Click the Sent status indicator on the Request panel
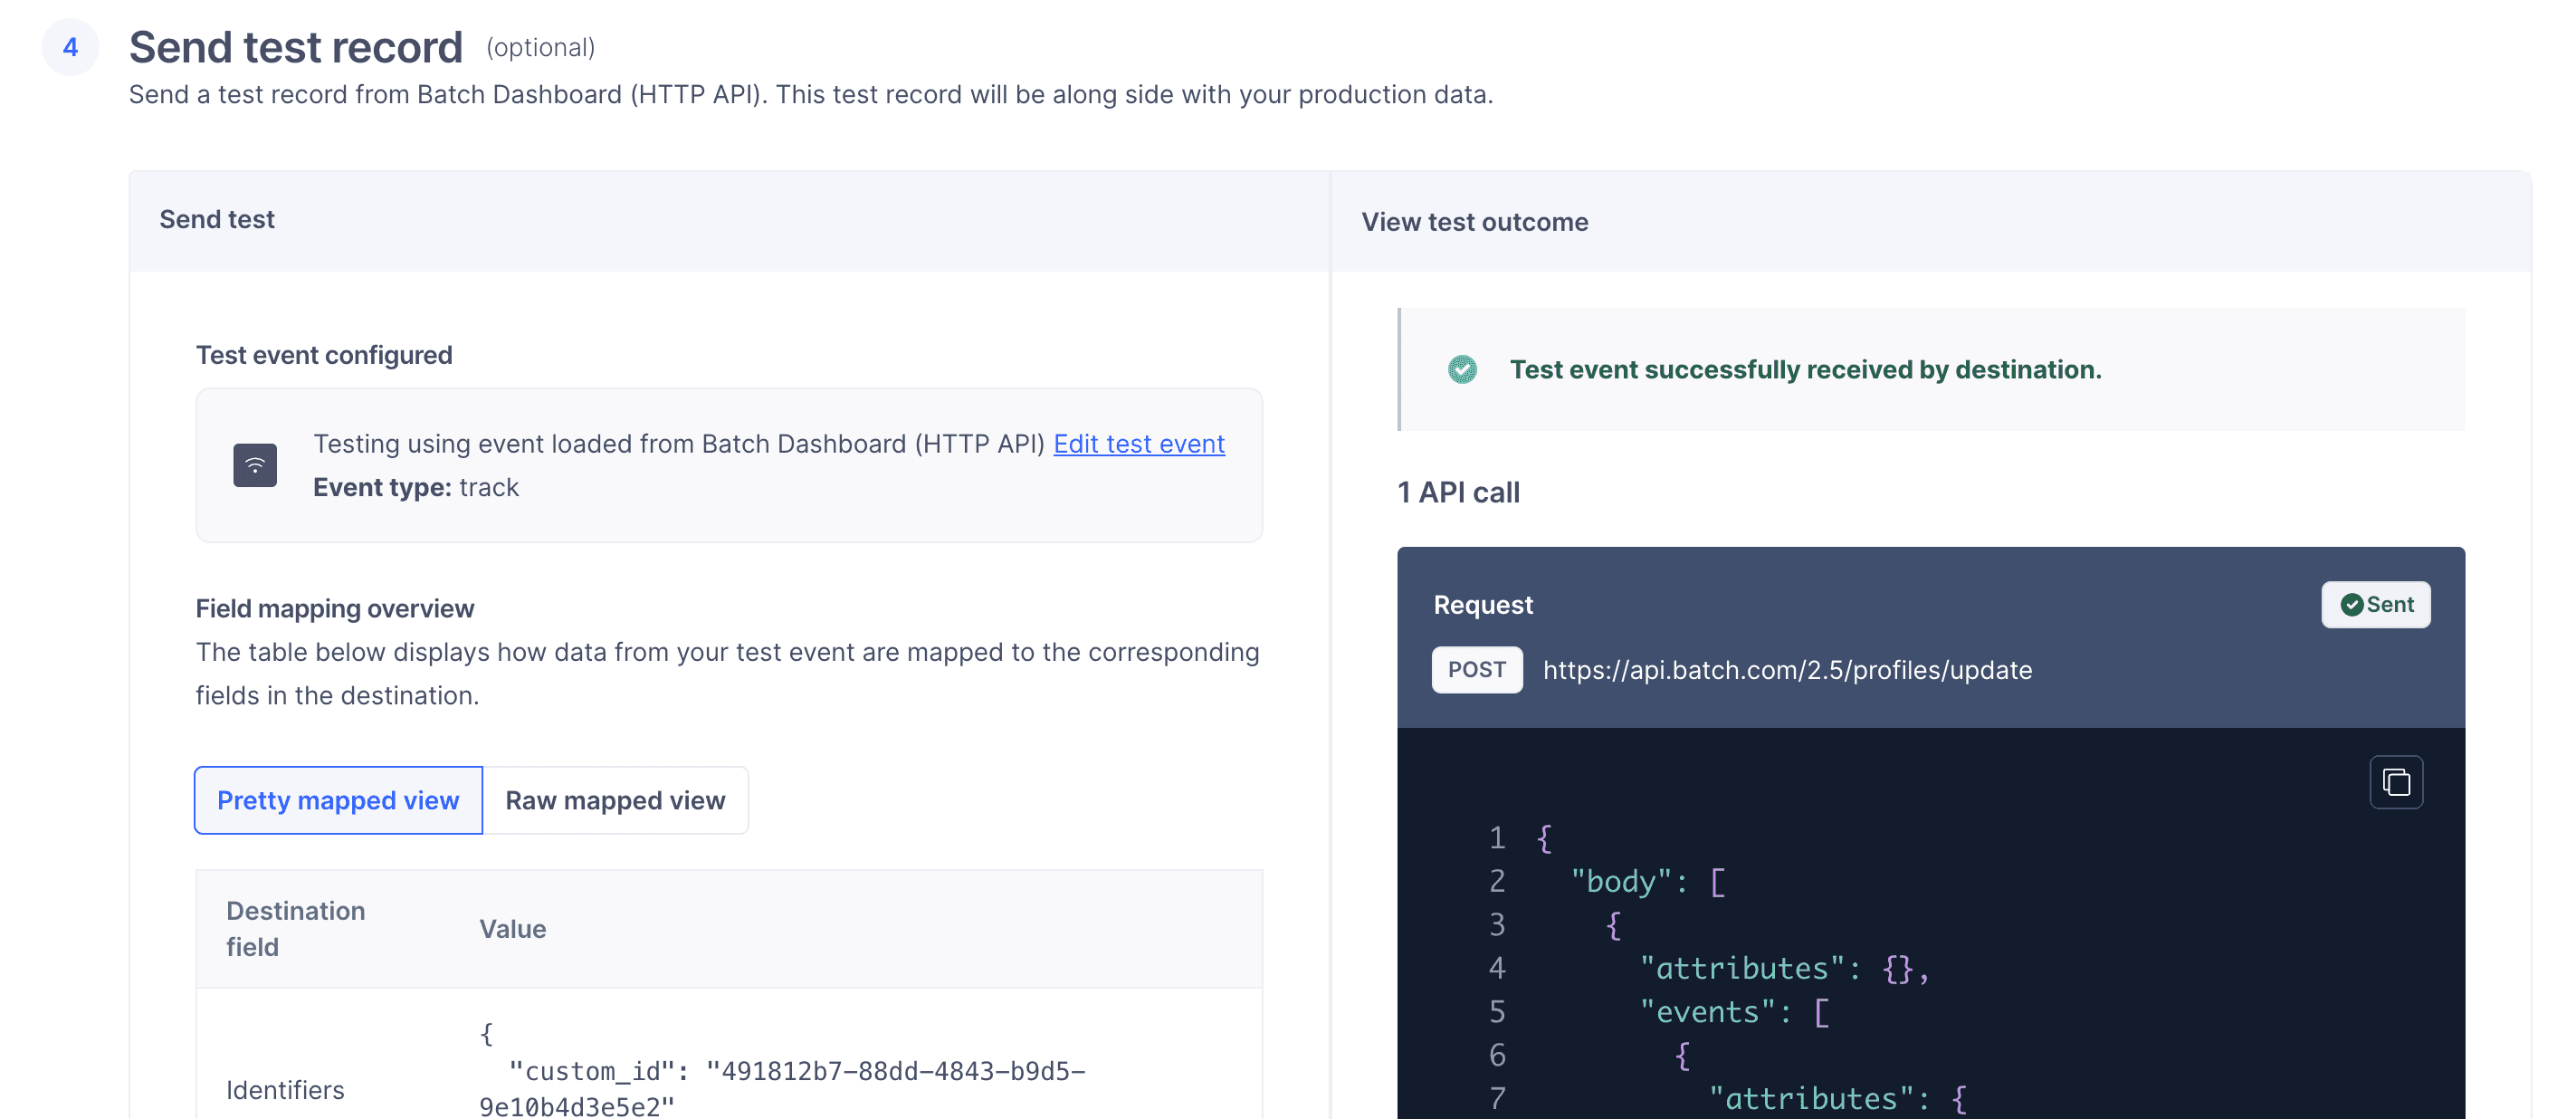 tap(2377, 604)
